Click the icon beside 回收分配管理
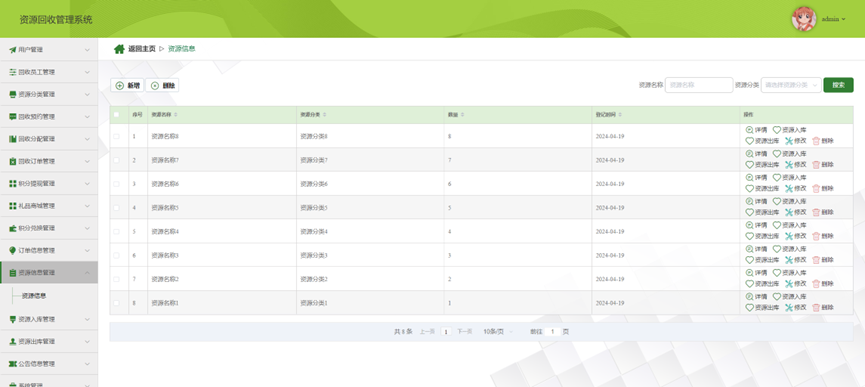Screen dimensions: 865x387 coord(13,139)
